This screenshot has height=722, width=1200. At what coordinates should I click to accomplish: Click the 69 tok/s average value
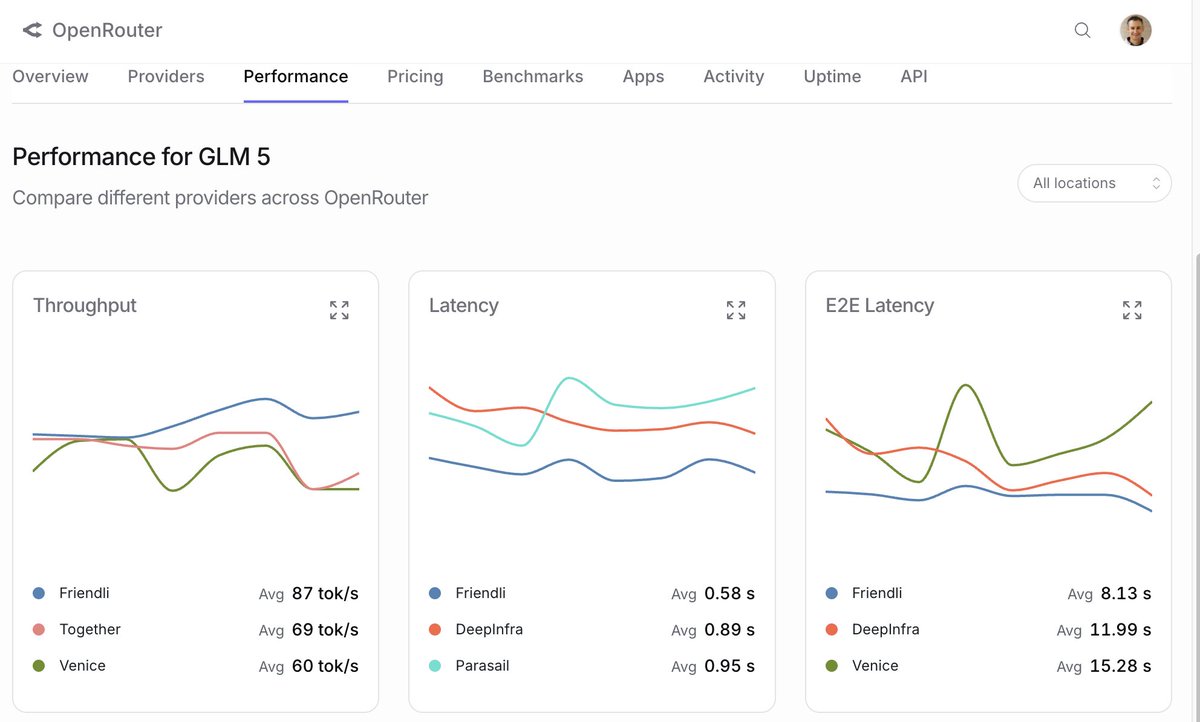[x=325, y=629]
